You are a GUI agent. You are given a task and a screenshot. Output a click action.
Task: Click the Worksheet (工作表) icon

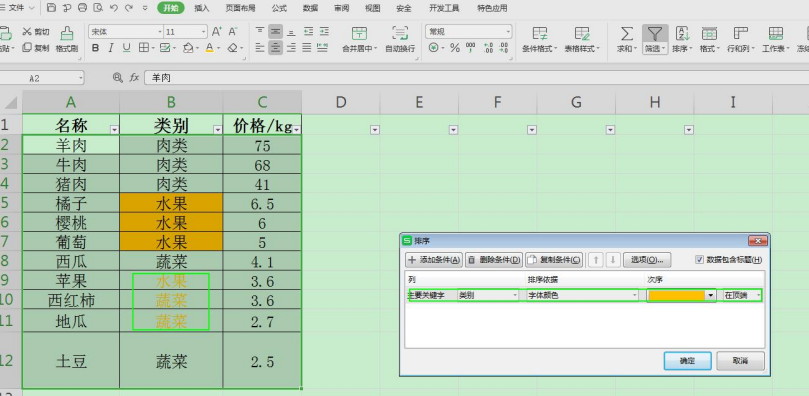[775, 34]
